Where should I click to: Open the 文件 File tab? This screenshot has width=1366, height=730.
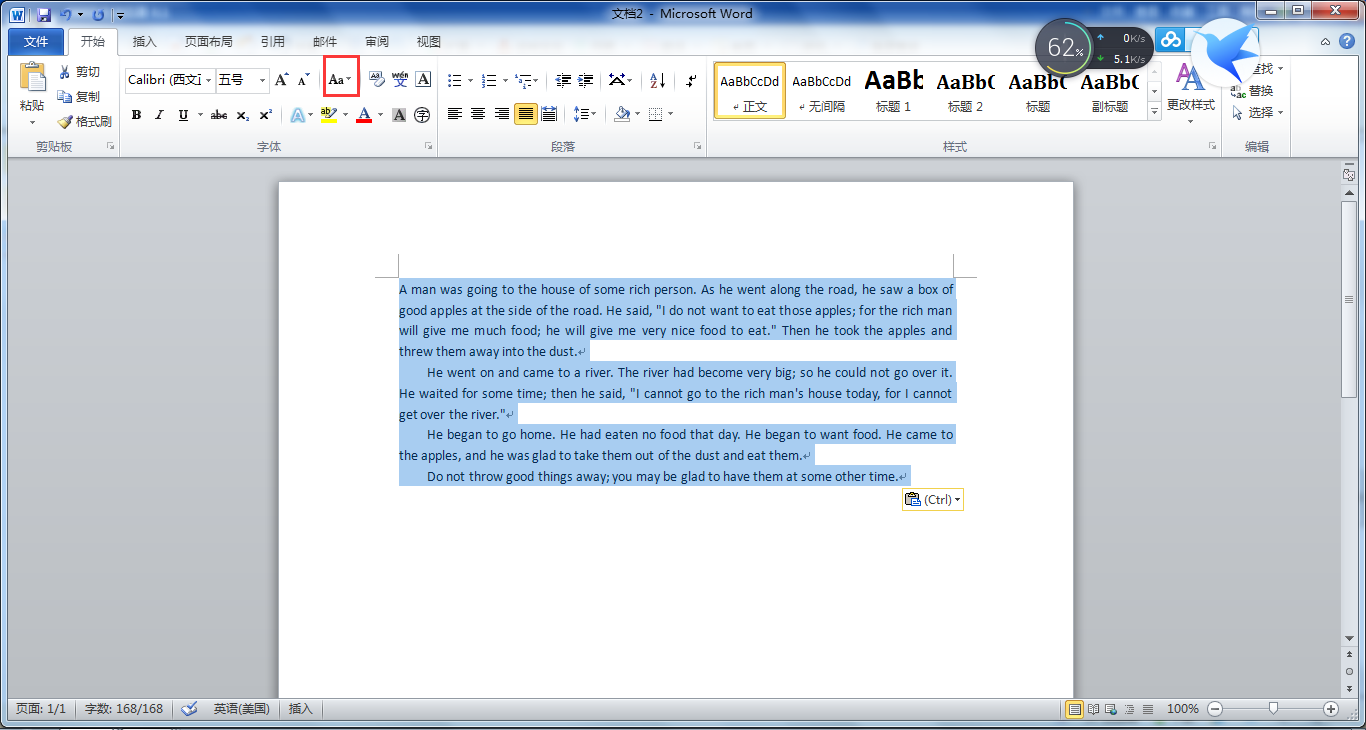point(36,42)
